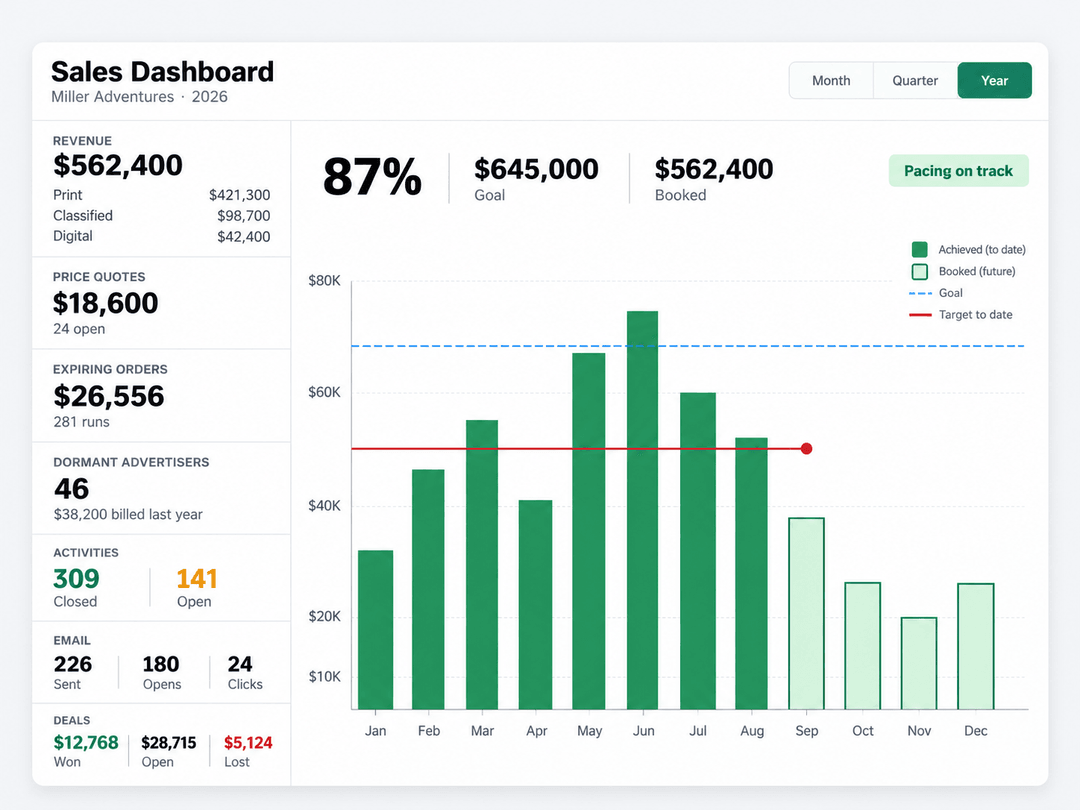This screenshot has width=1080, height=810.
Task: Click the light-green September booked bar
Action: tap(807, 614)
